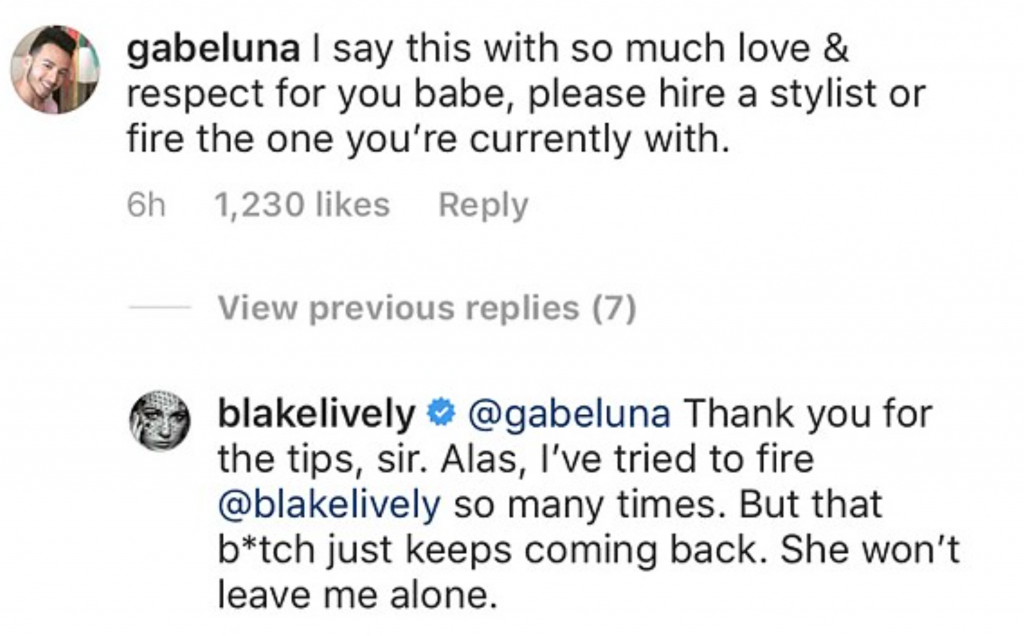
Task: Click the line "fire the one you're currently with."
Action: pyautogui.click(x=424, y=140)
